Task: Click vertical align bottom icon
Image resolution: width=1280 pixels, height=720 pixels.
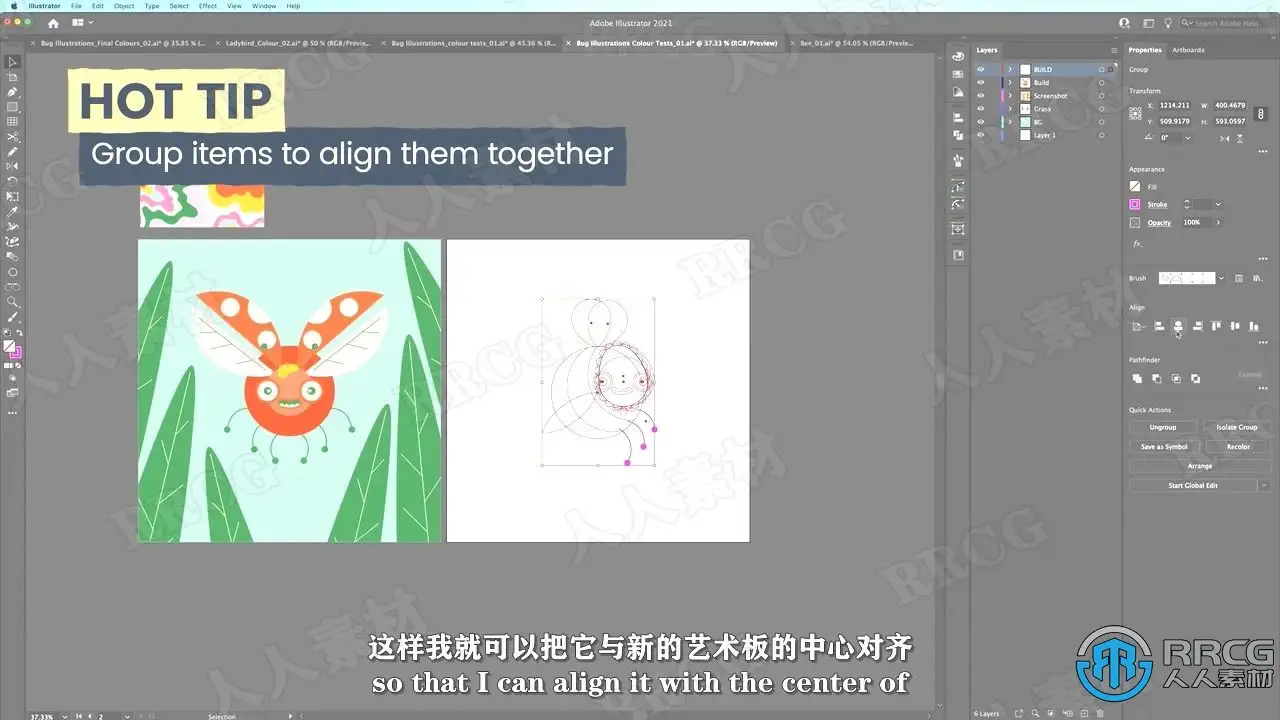Action: [1255, 326]
